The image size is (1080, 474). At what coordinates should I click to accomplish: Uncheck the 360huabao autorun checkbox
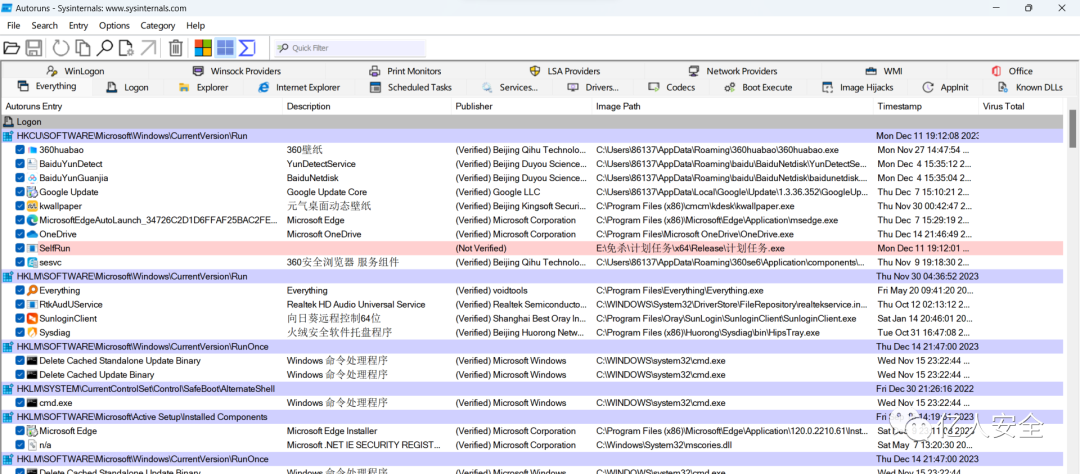click(20, 150)
